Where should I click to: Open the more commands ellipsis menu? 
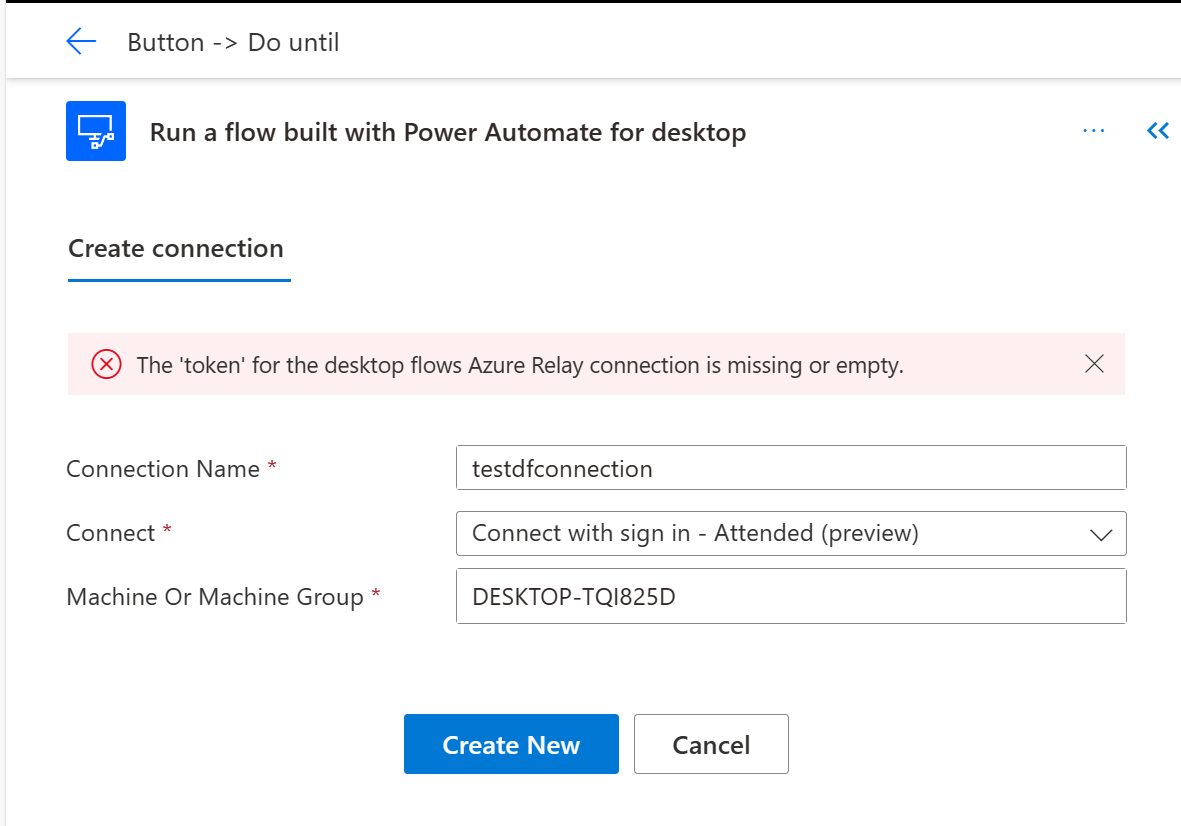click(x=1093, y=130)
